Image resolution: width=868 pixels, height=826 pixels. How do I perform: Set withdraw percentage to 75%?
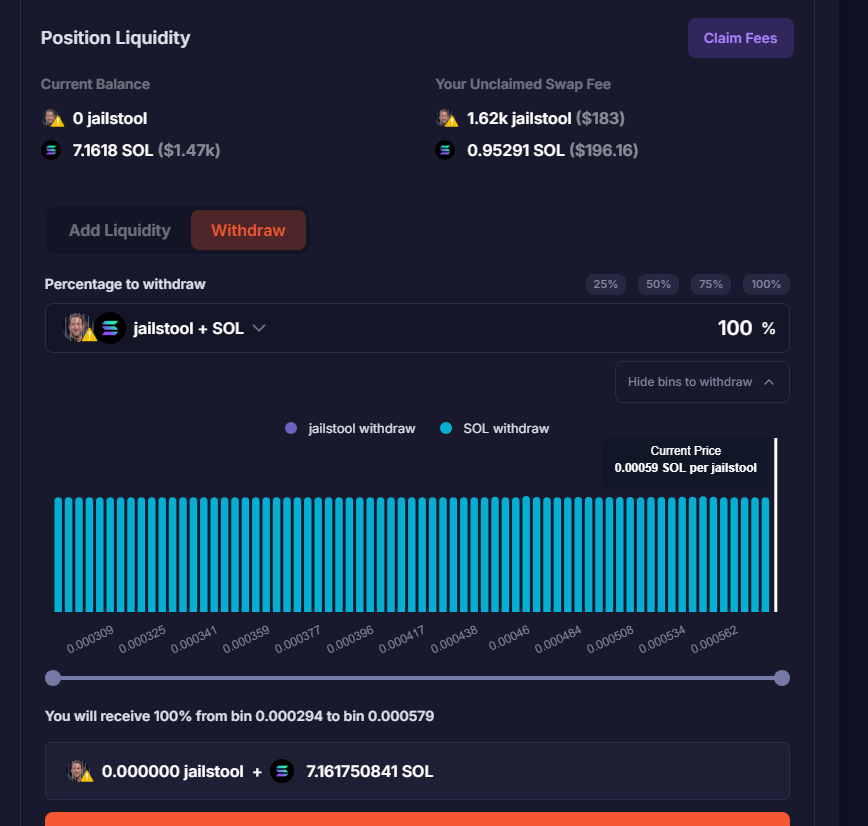(711, 285)
